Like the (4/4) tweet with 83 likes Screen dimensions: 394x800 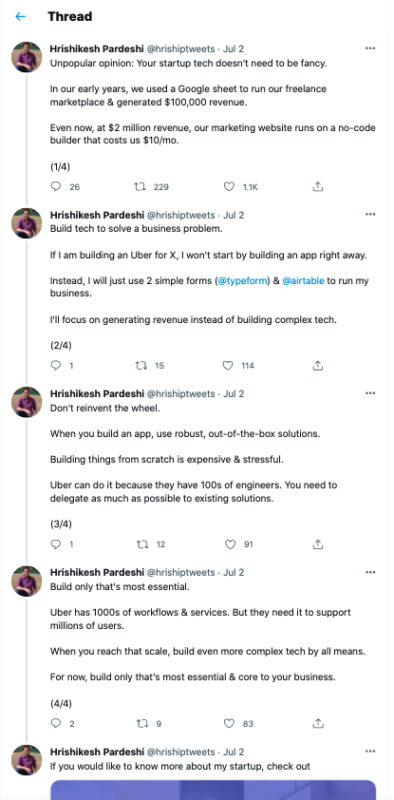point(229,723)
